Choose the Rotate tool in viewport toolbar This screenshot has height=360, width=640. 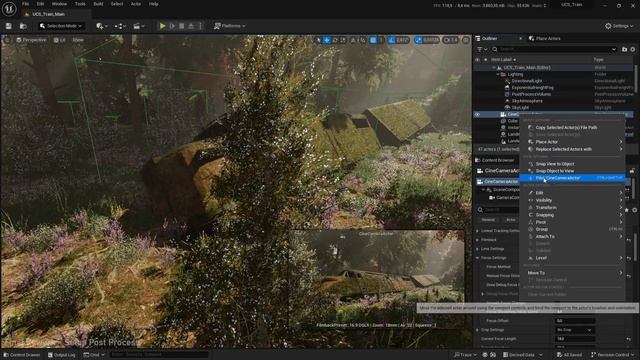pyautogui.click(x=335, y=40)
